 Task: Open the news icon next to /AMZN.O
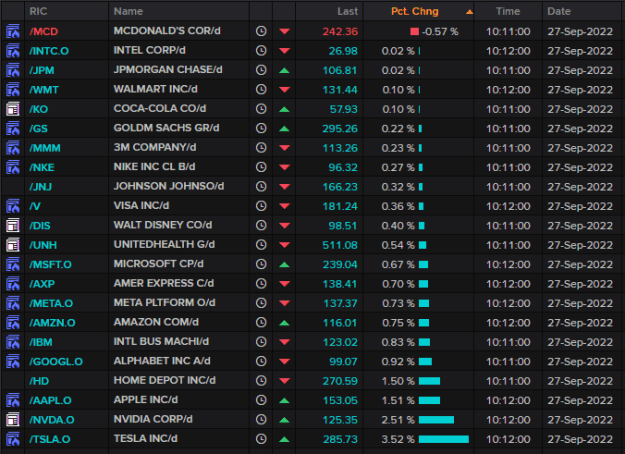[x=13, y=322]
